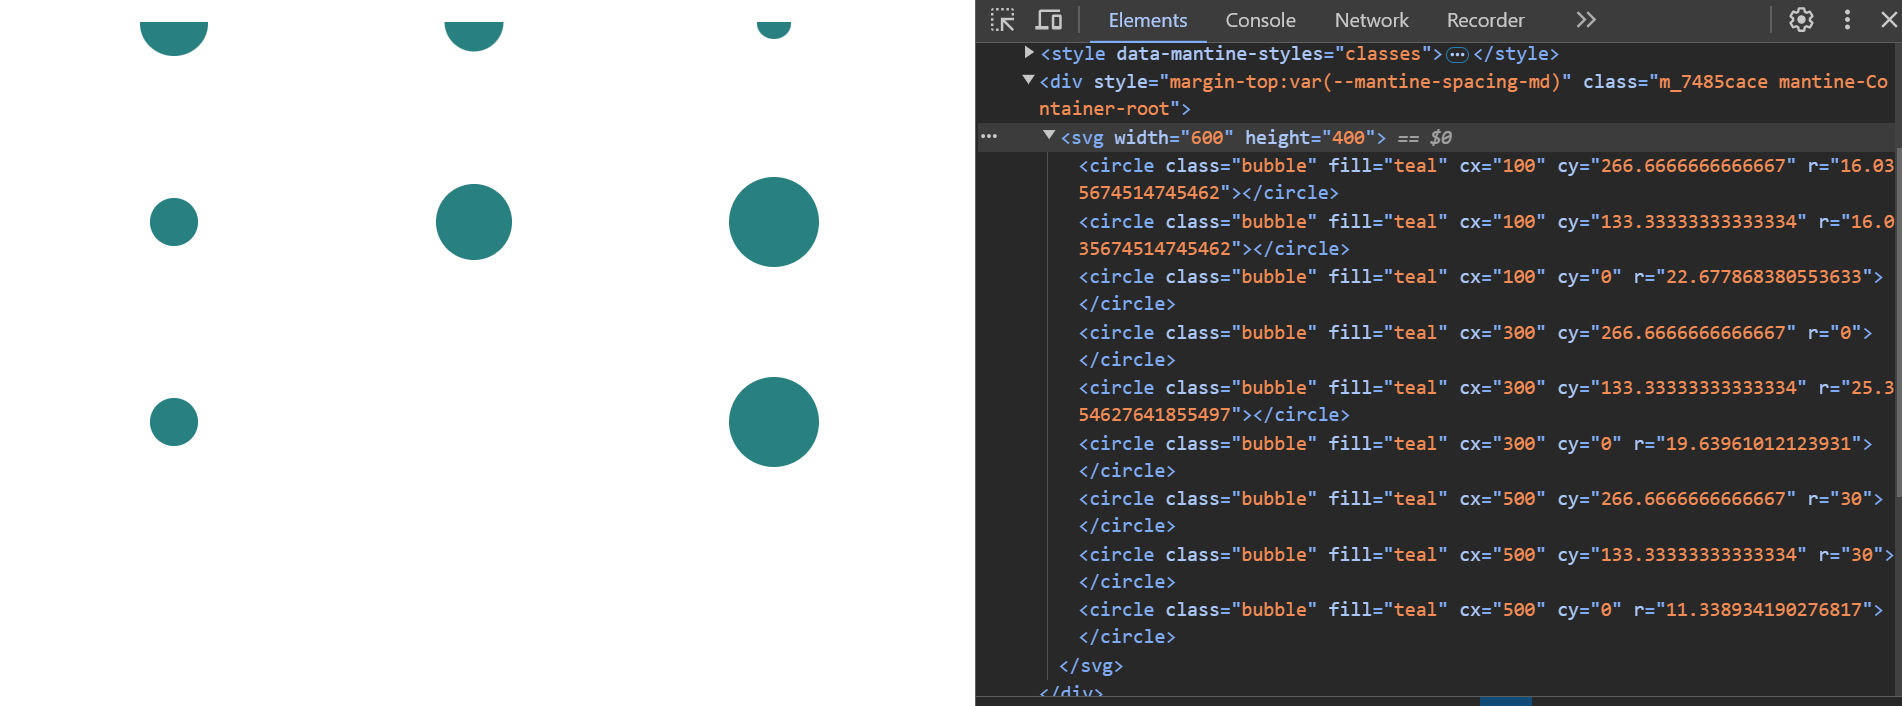Toggle the device toolbar icon
The height and width of the screenshot is (706, 1902).
tap(1048, 20)
